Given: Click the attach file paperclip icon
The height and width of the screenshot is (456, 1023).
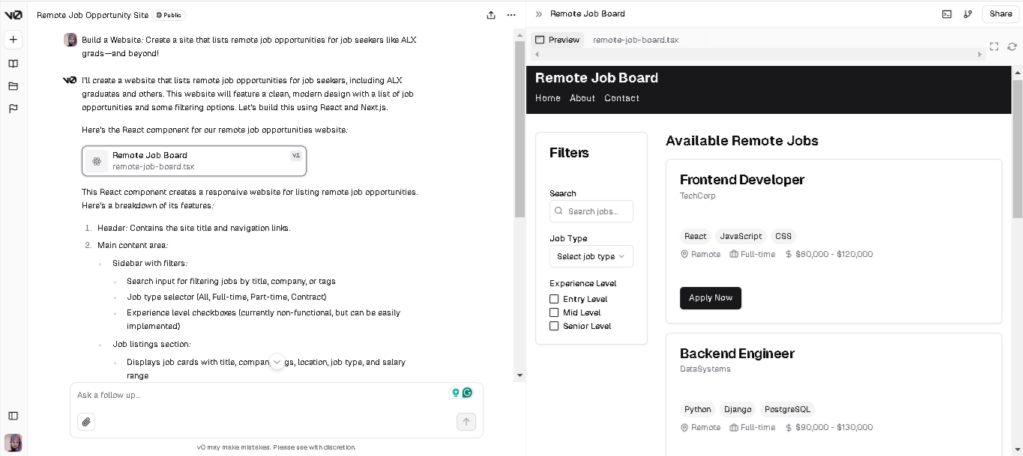Looking at the screenshot, I should pos(87,422).
